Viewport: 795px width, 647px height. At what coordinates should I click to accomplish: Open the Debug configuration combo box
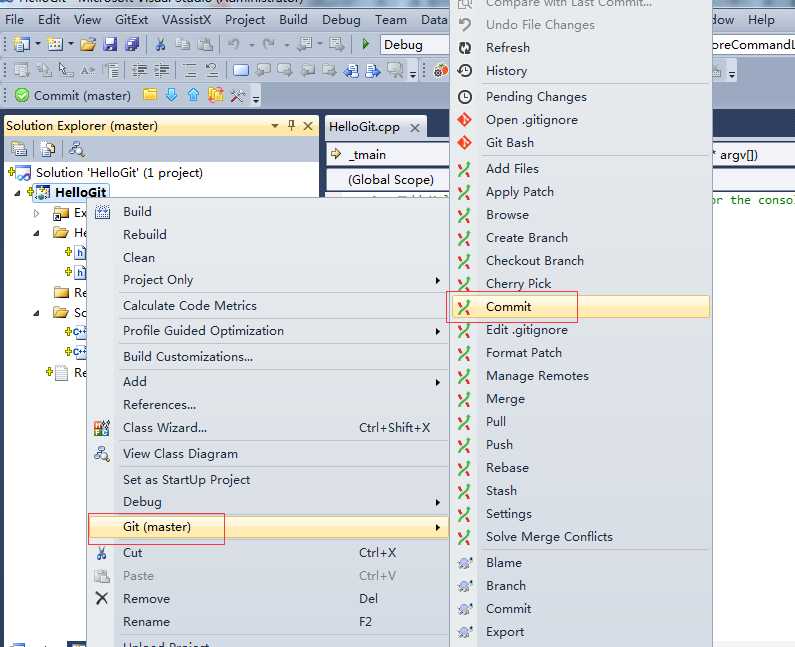coord(414,45)
